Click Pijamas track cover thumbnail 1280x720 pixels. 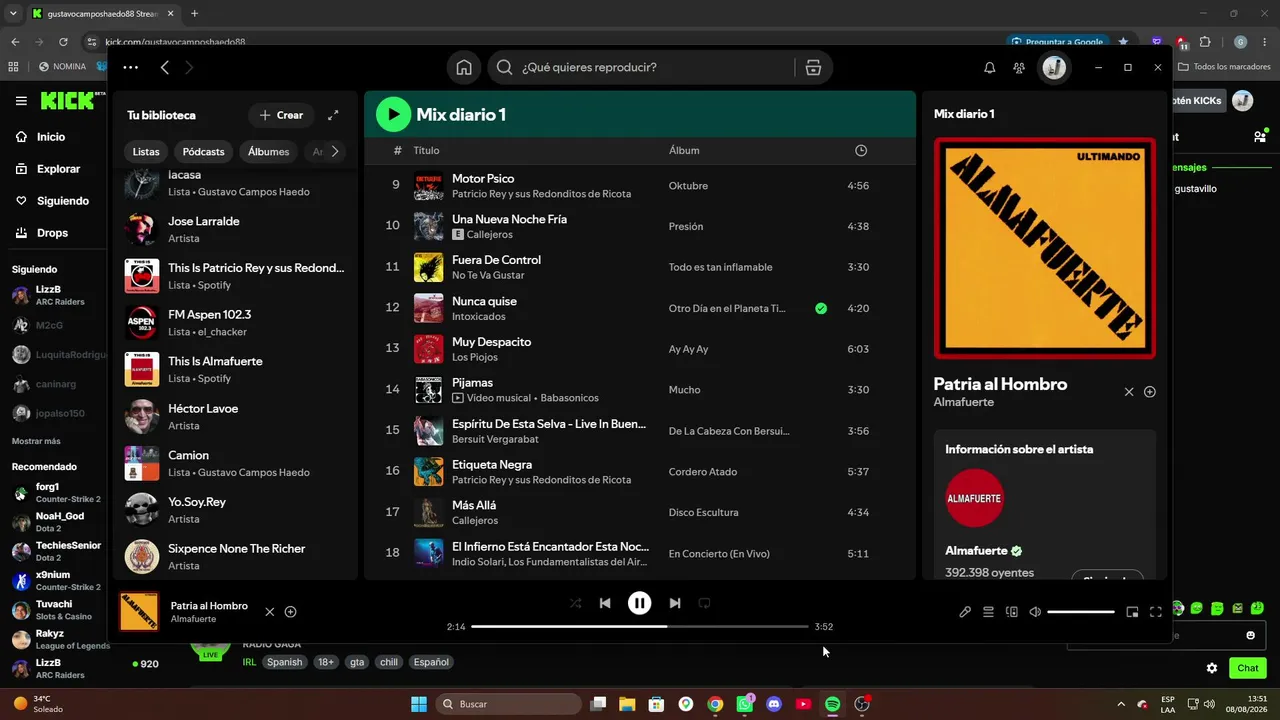pos(428,390)
